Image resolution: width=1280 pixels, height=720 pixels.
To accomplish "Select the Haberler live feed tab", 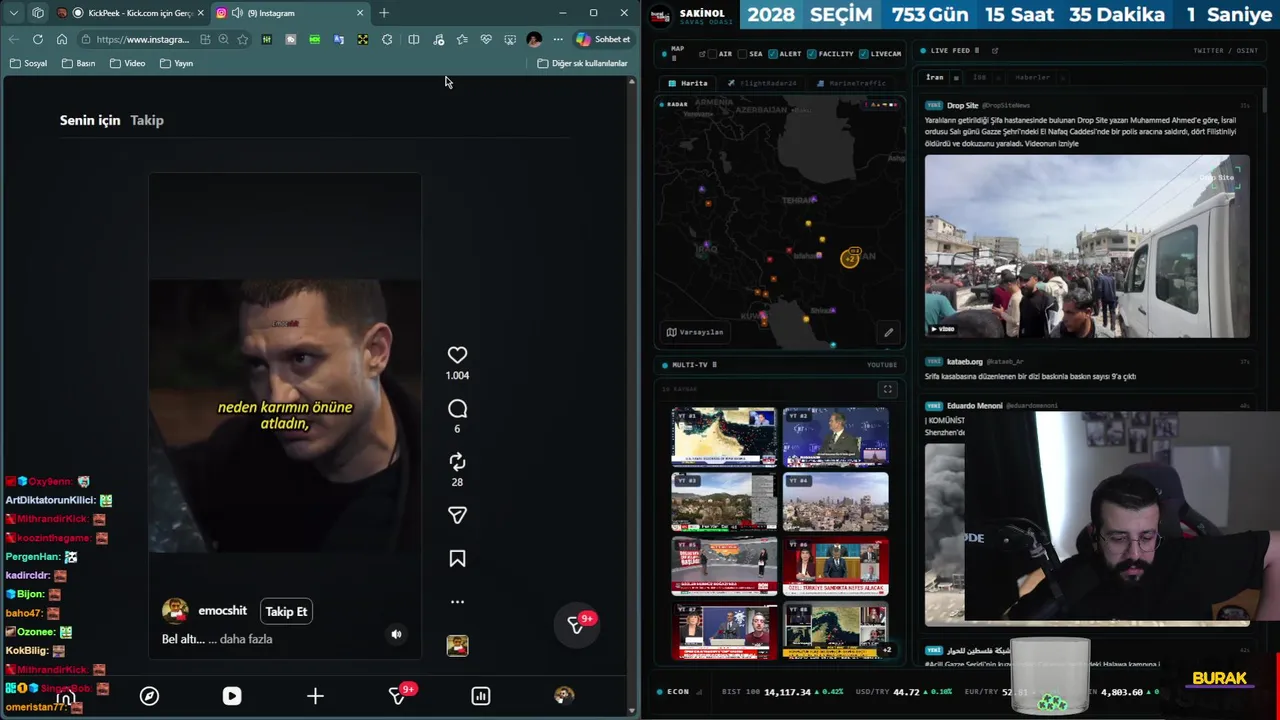I will click(x=1033, y=77).
